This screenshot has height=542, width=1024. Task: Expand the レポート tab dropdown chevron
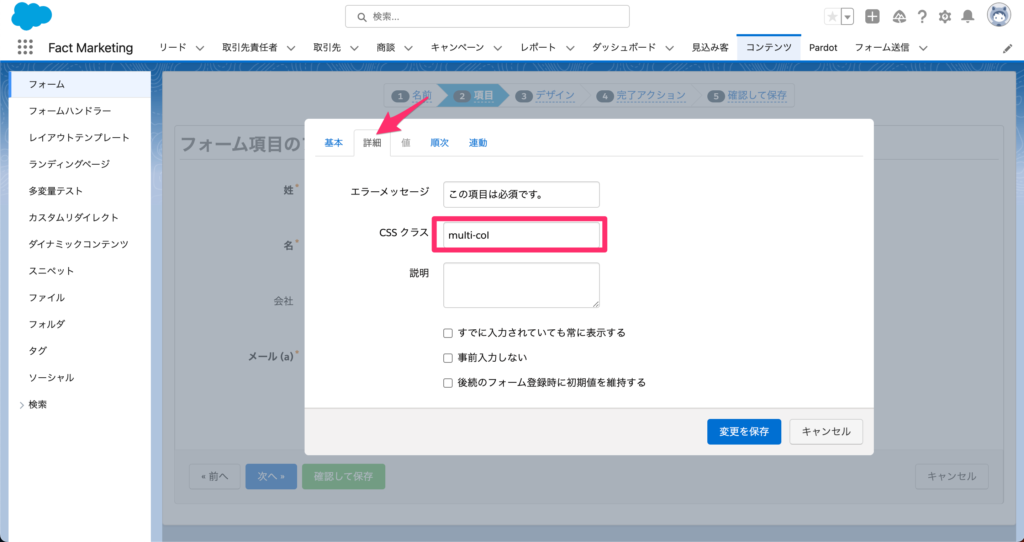point(569,48)
